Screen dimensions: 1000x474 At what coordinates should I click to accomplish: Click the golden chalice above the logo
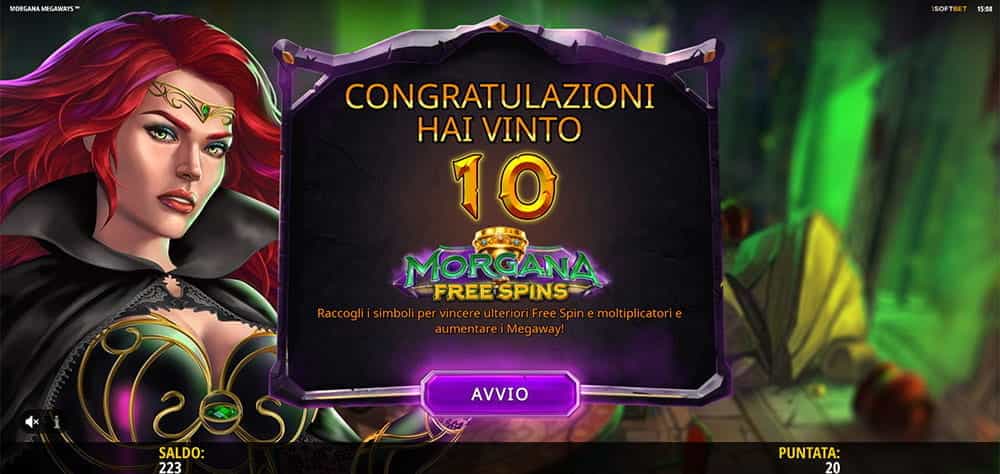click(x=500, y=240)
